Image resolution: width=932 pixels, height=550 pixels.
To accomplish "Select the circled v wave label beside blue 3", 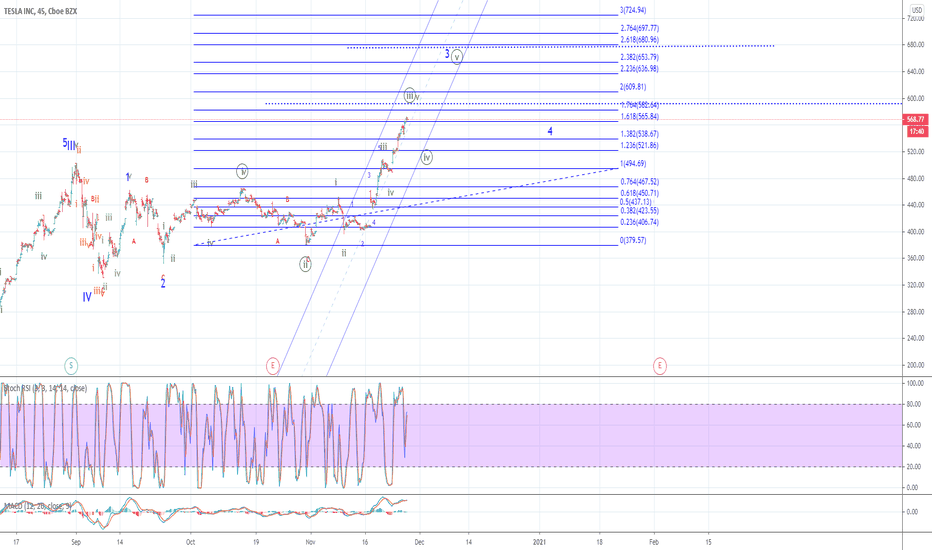I will click(456, 57).
